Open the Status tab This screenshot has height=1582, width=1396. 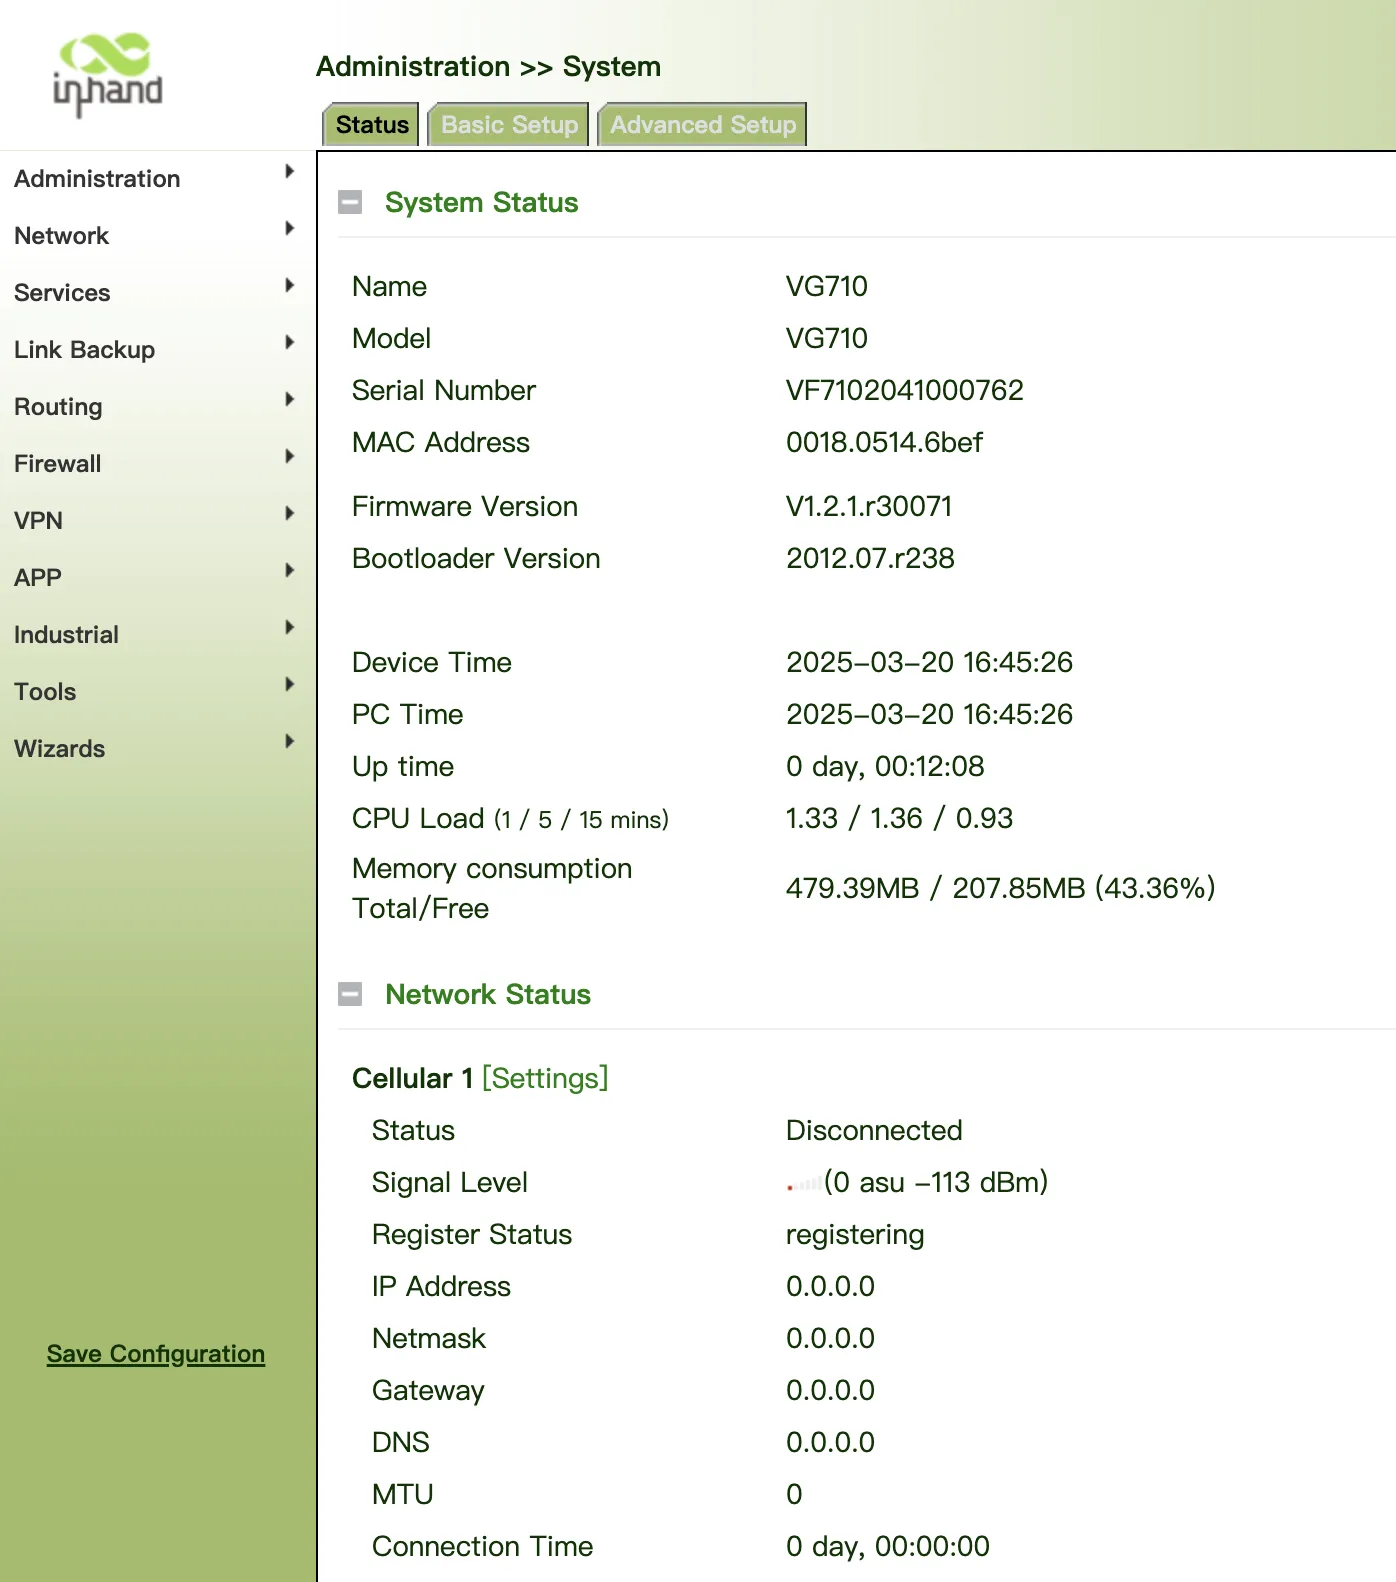[371, 124]
